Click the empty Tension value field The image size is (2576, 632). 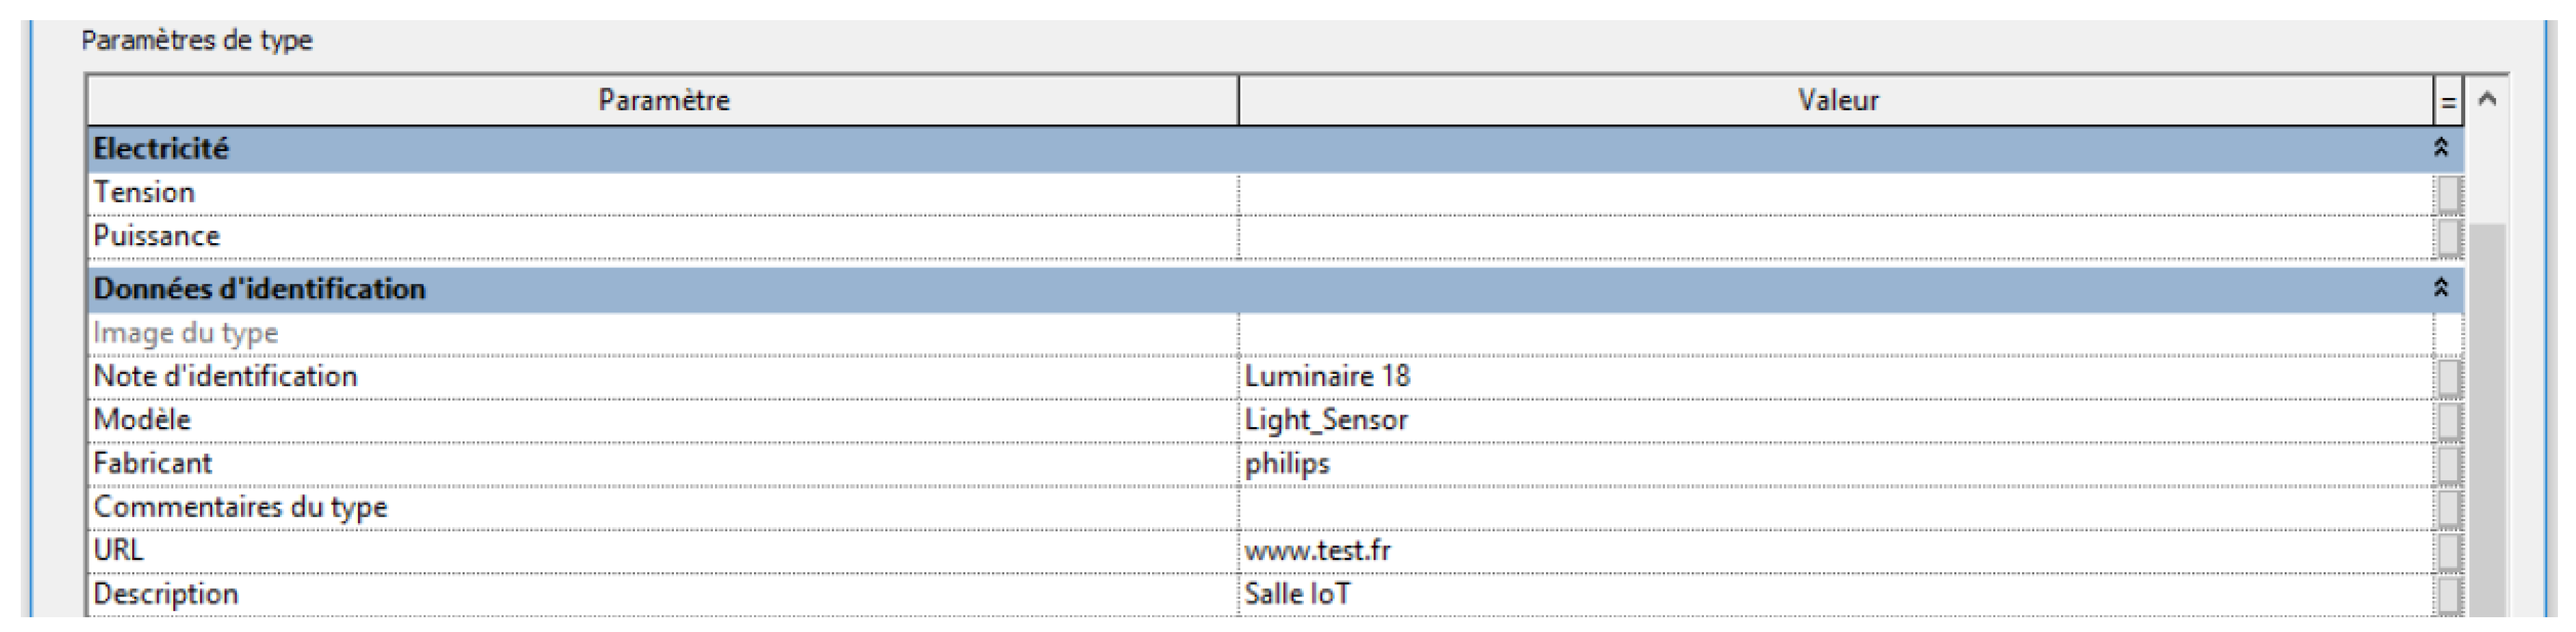coord(1836,193)
